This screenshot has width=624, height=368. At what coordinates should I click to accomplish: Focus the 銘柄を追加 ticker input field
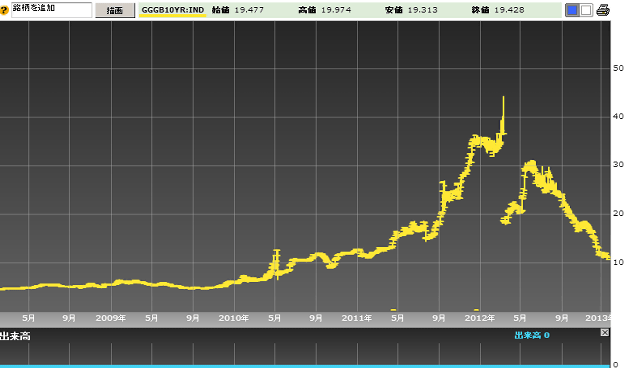tap(51, 10)
